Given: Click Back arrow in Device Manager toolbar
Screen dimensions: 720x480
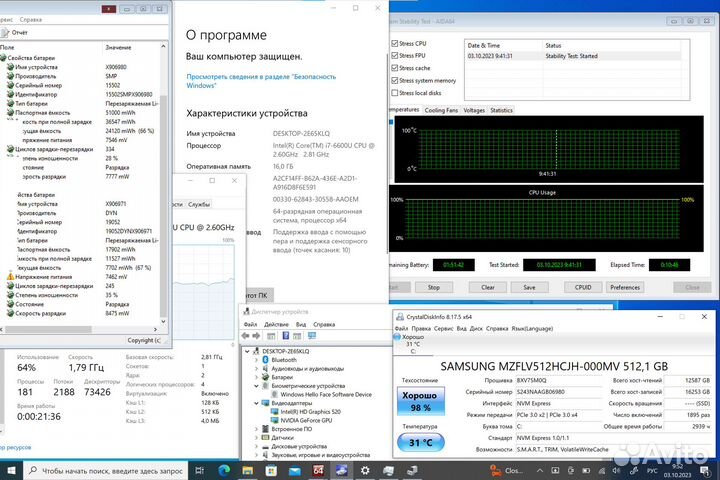Looking at the screenshot, I should [246, 336].
